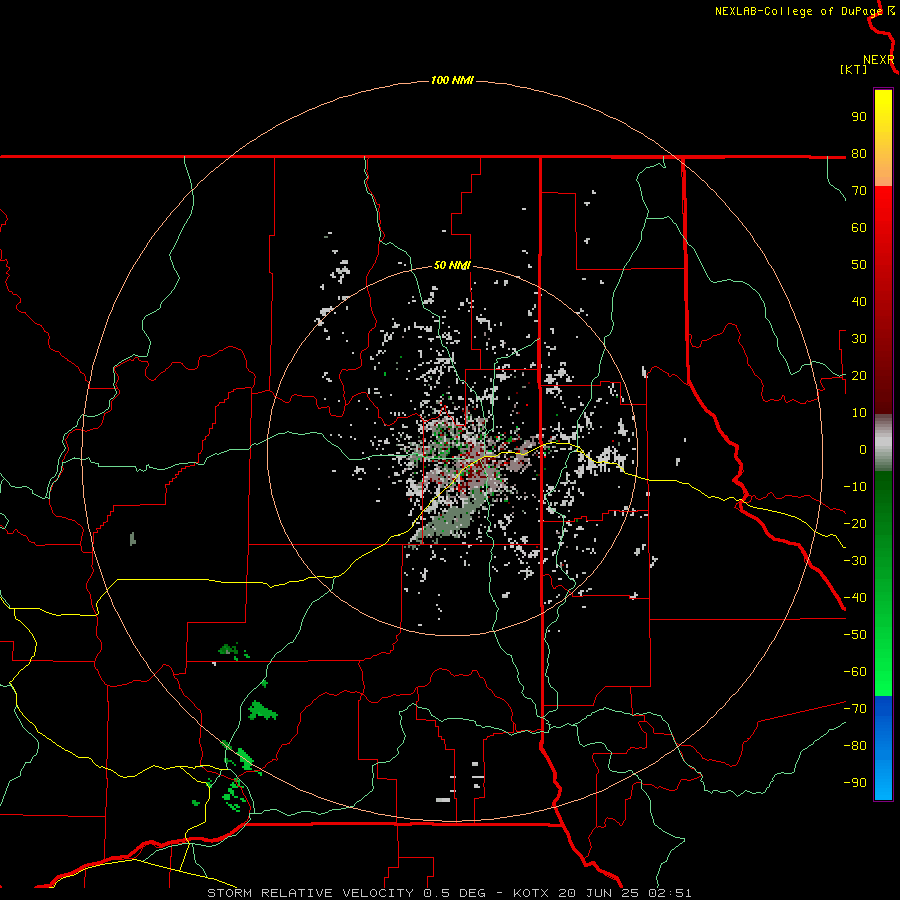Click the 0 tick label on velocity scale
Screen dimensions: 900x900
coord(863,449)
